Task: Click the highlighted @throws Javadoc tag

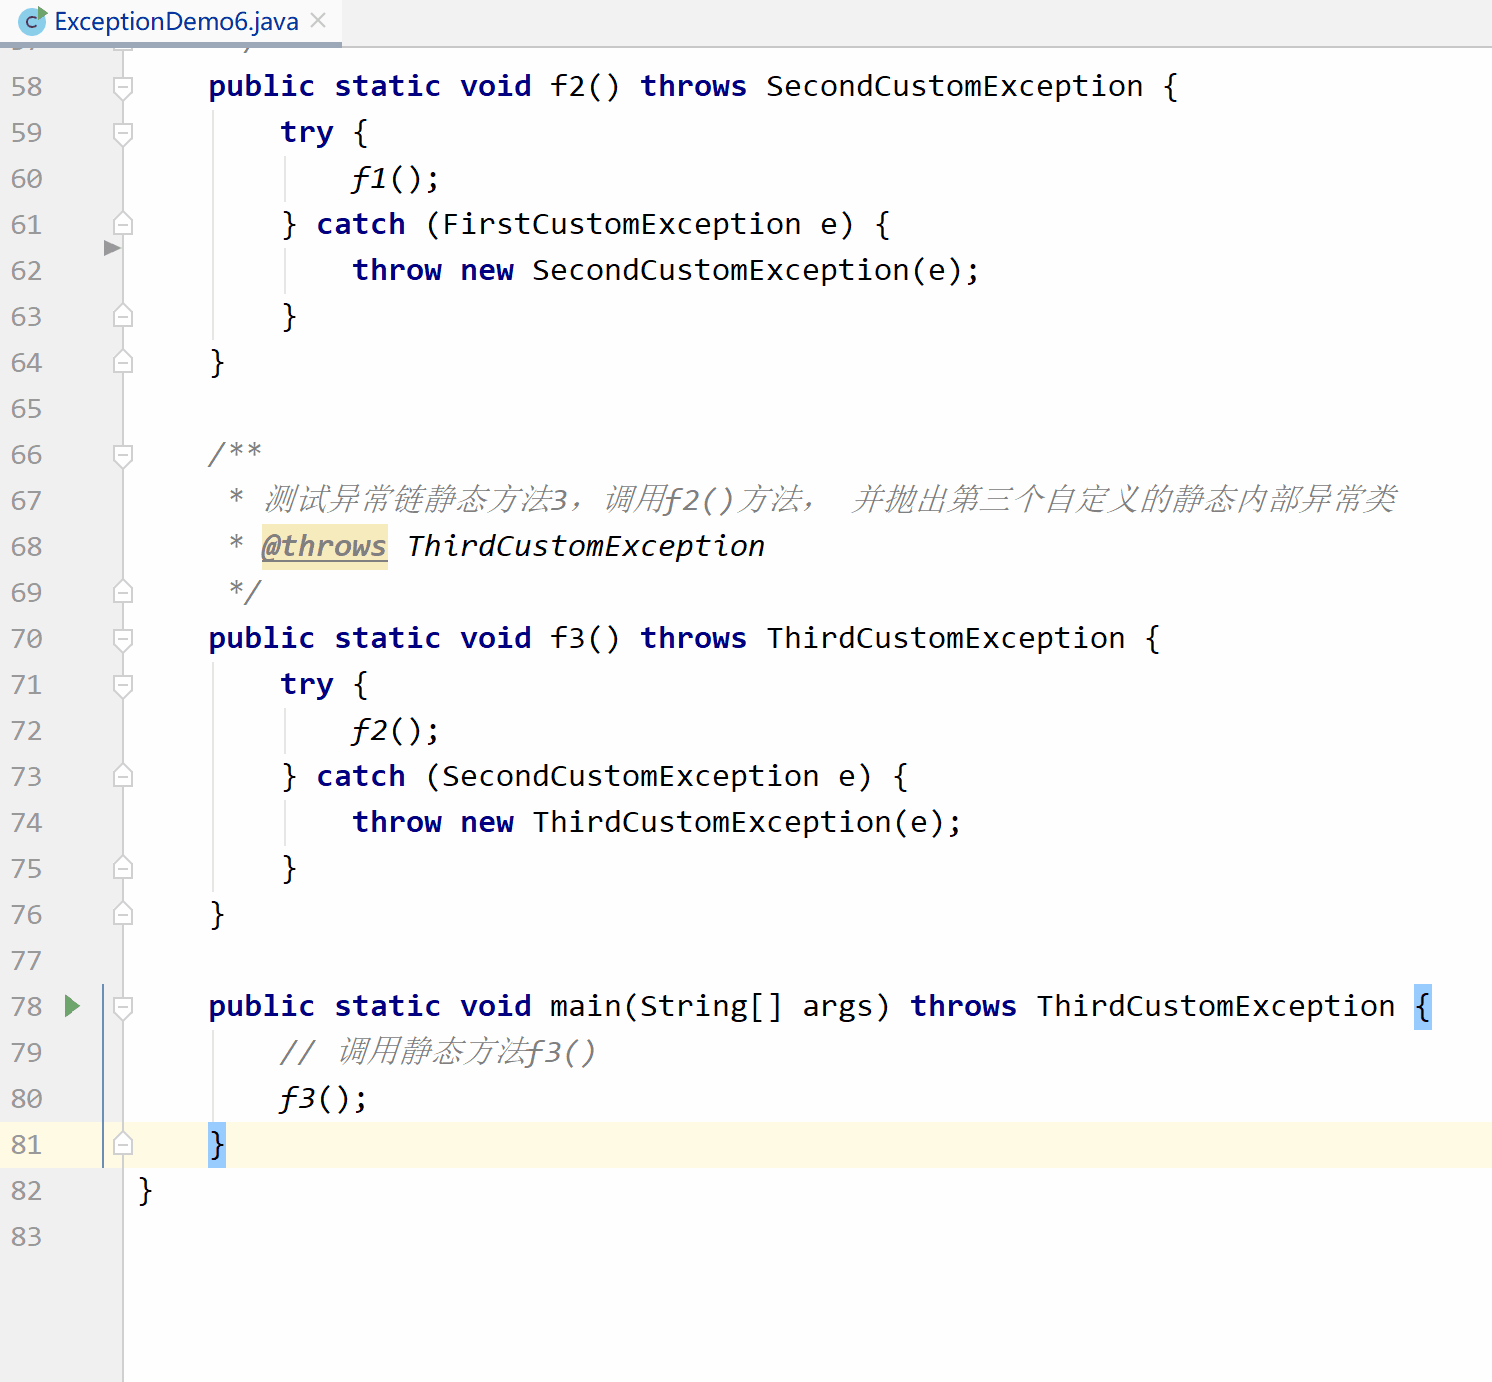Action: point(324,546)
